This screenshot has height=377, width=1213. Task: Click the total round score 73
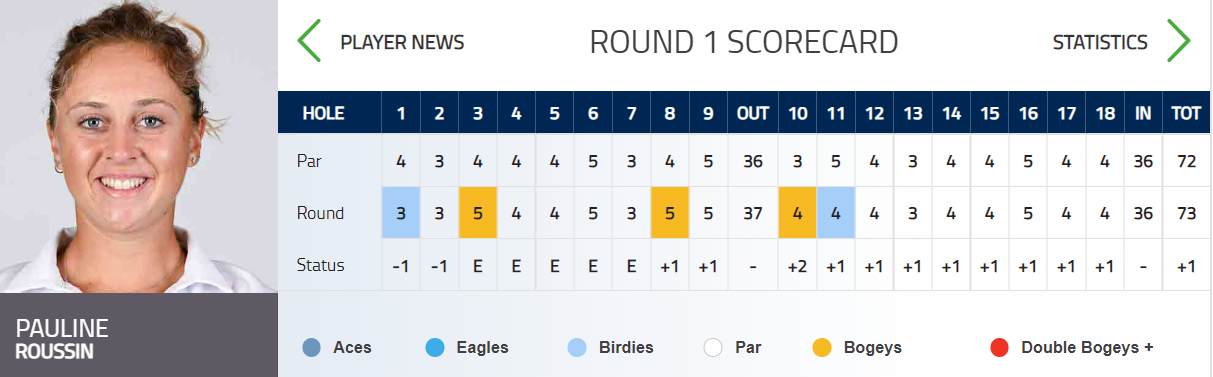[x=1186, y=213]
